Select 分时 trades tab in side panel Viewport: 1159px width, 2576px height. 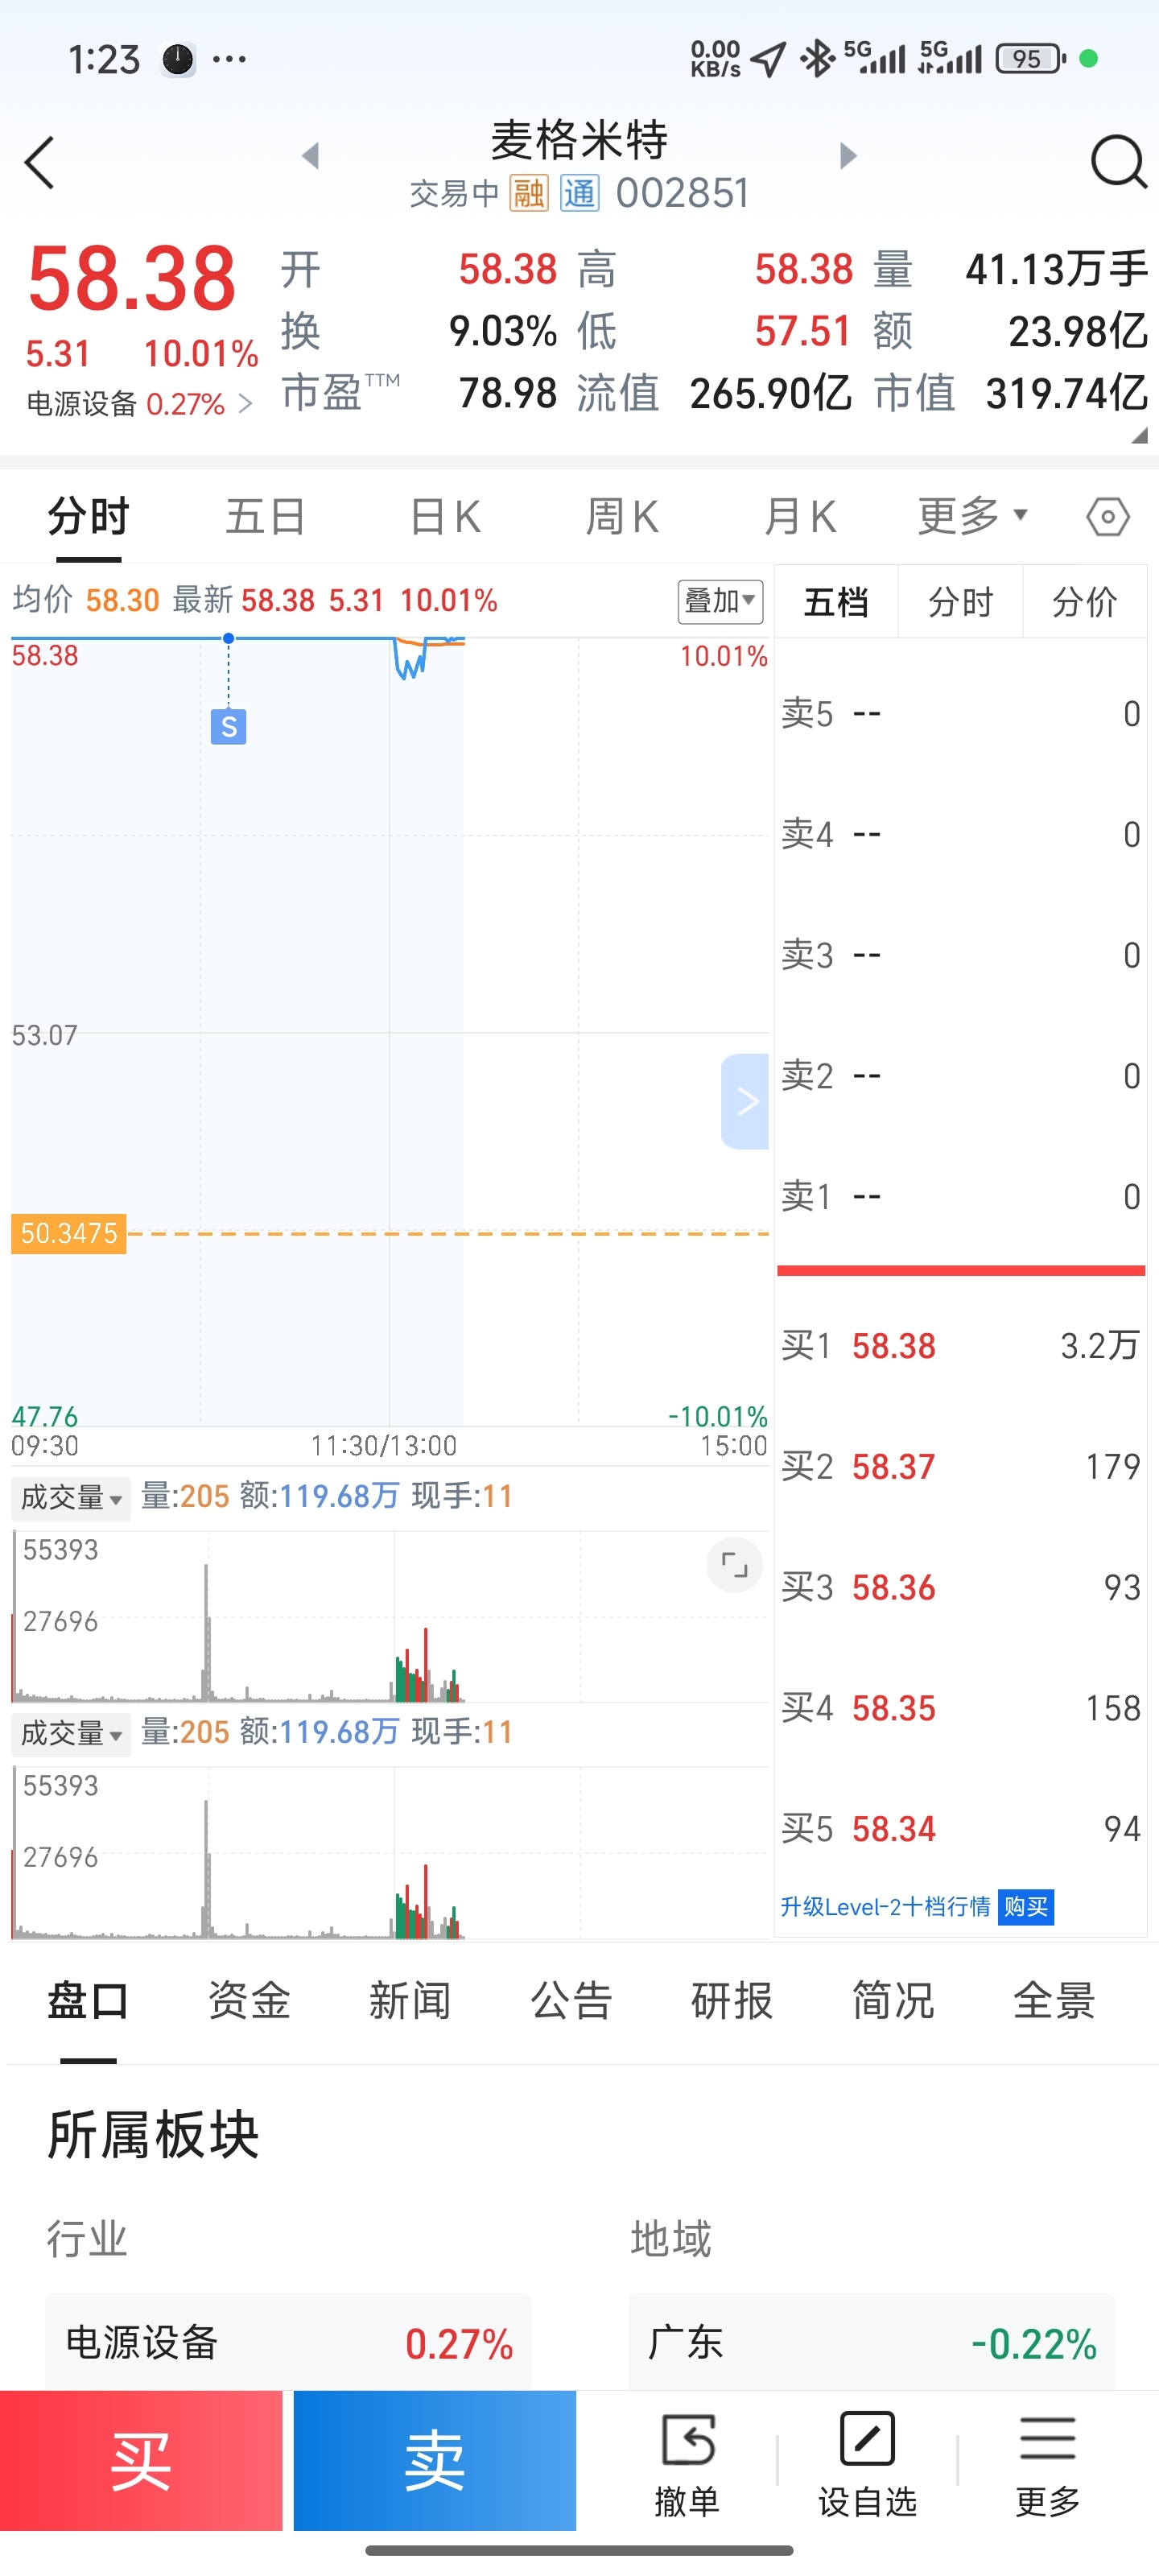[960, 602]
